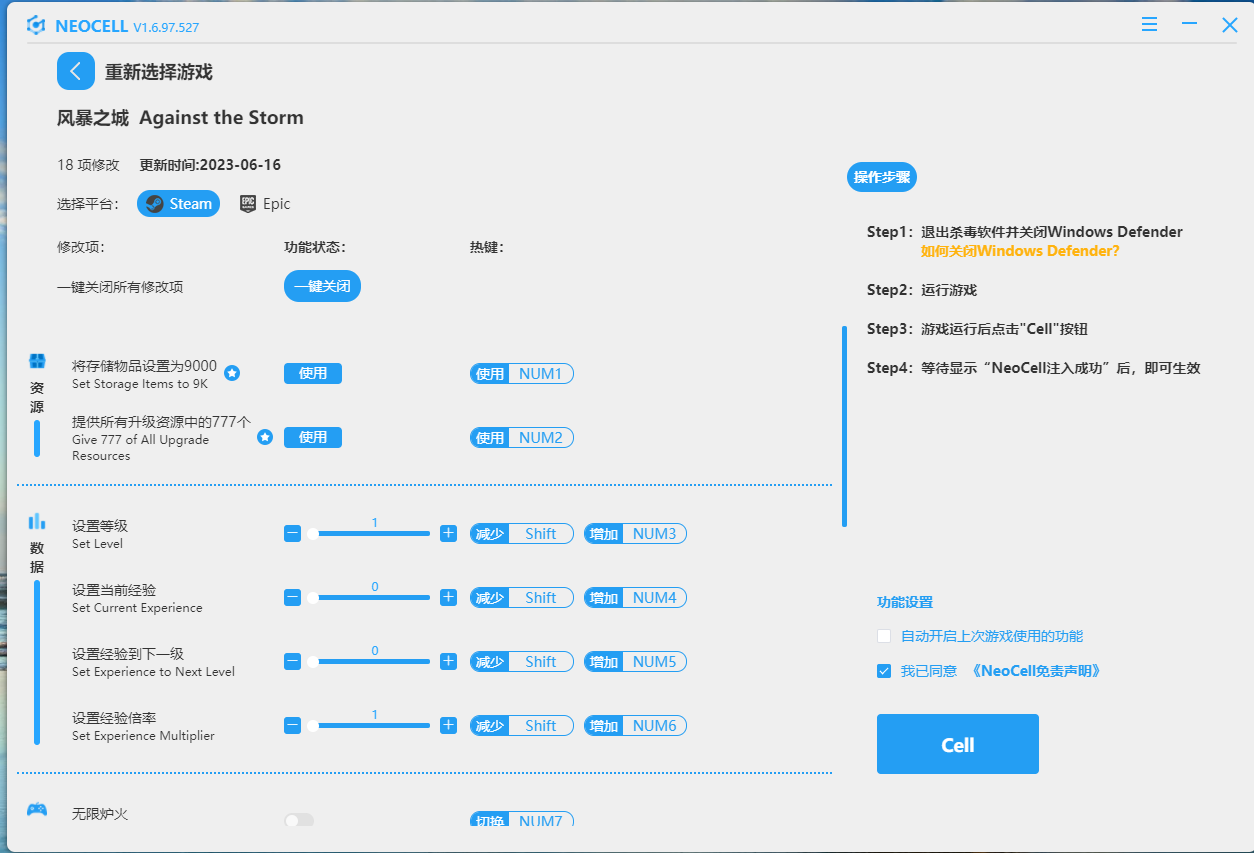Click the 操作步骤 button

882,178
